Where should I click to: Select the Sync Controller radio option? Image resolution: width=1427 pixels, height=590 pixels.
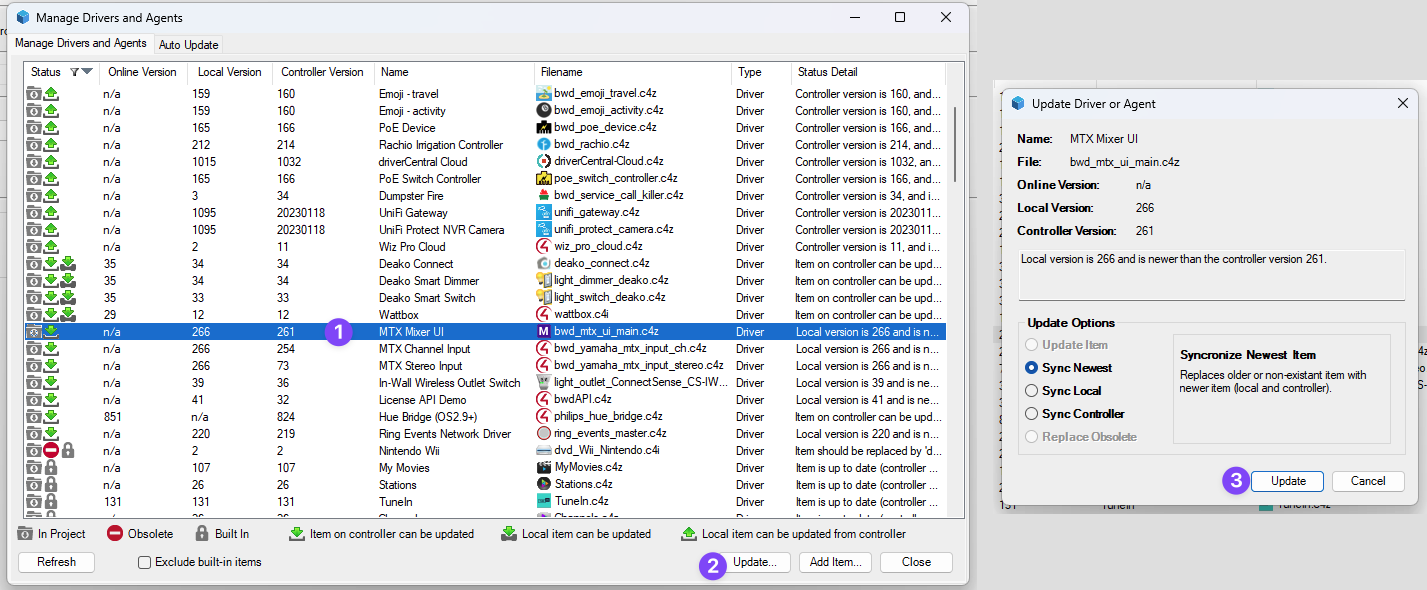pos(1032,414)
